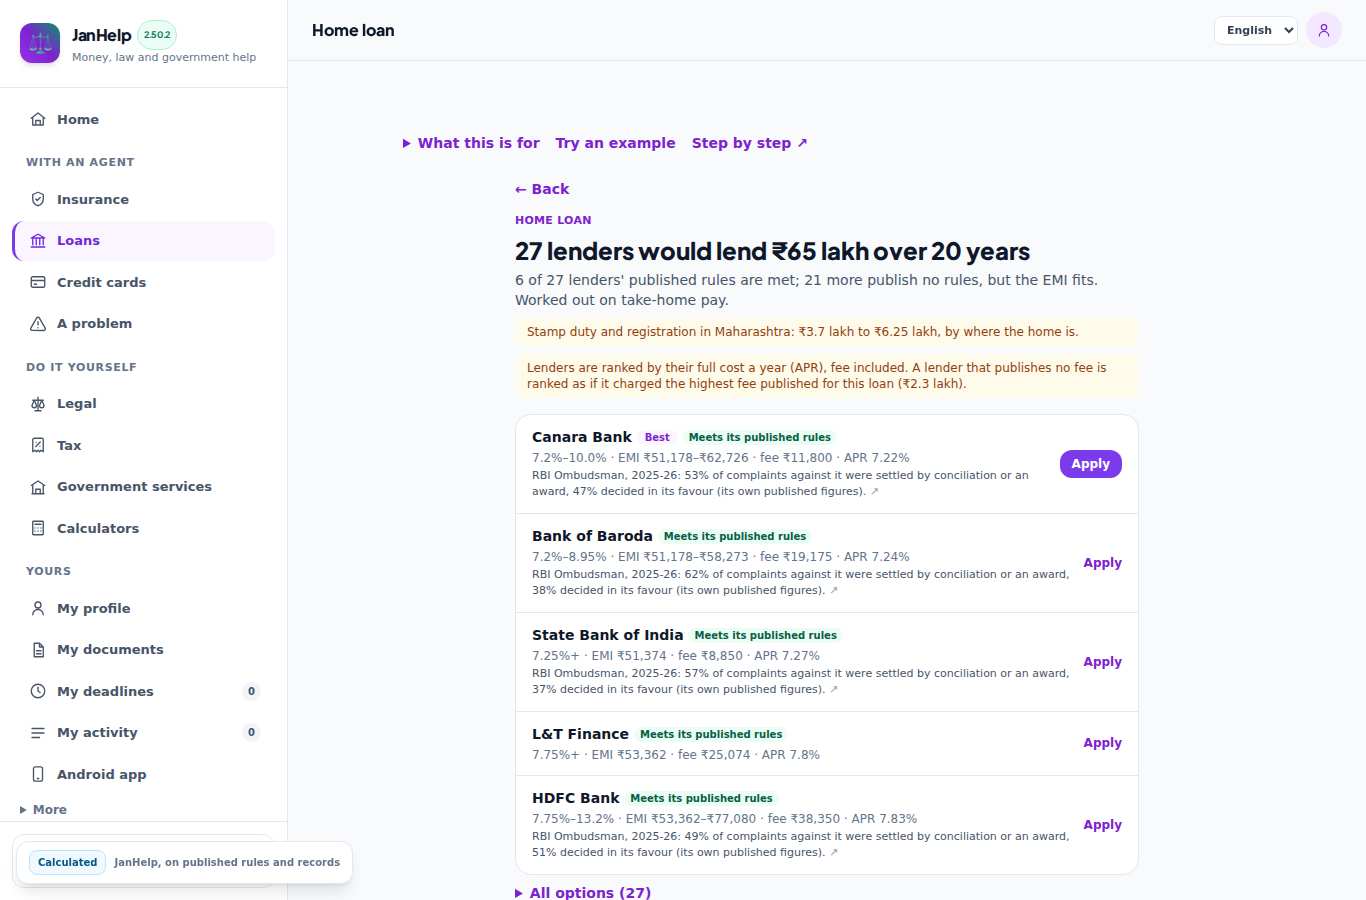Click the Android app phone icon

point(38,774)
